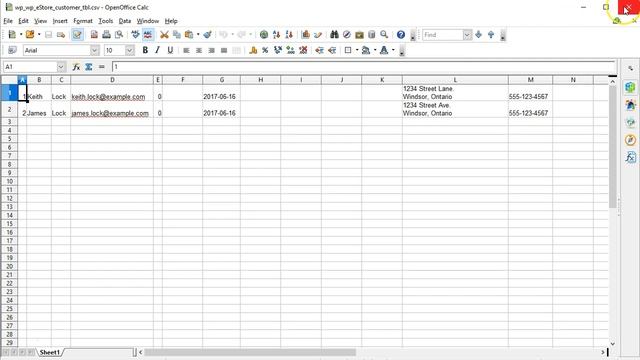640x360 pixels.
Task: Click the horizontal scrollbar thumb
Action: pyautogui.click(x=249, y=352)
